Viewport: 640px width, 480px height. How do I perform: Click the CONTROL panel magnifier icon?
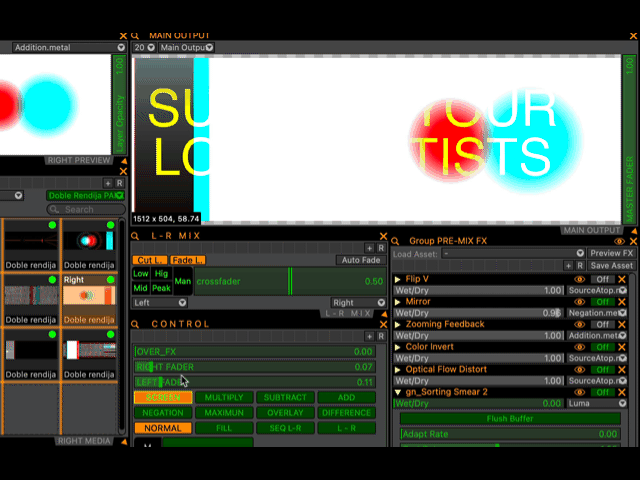pos(135,324)
